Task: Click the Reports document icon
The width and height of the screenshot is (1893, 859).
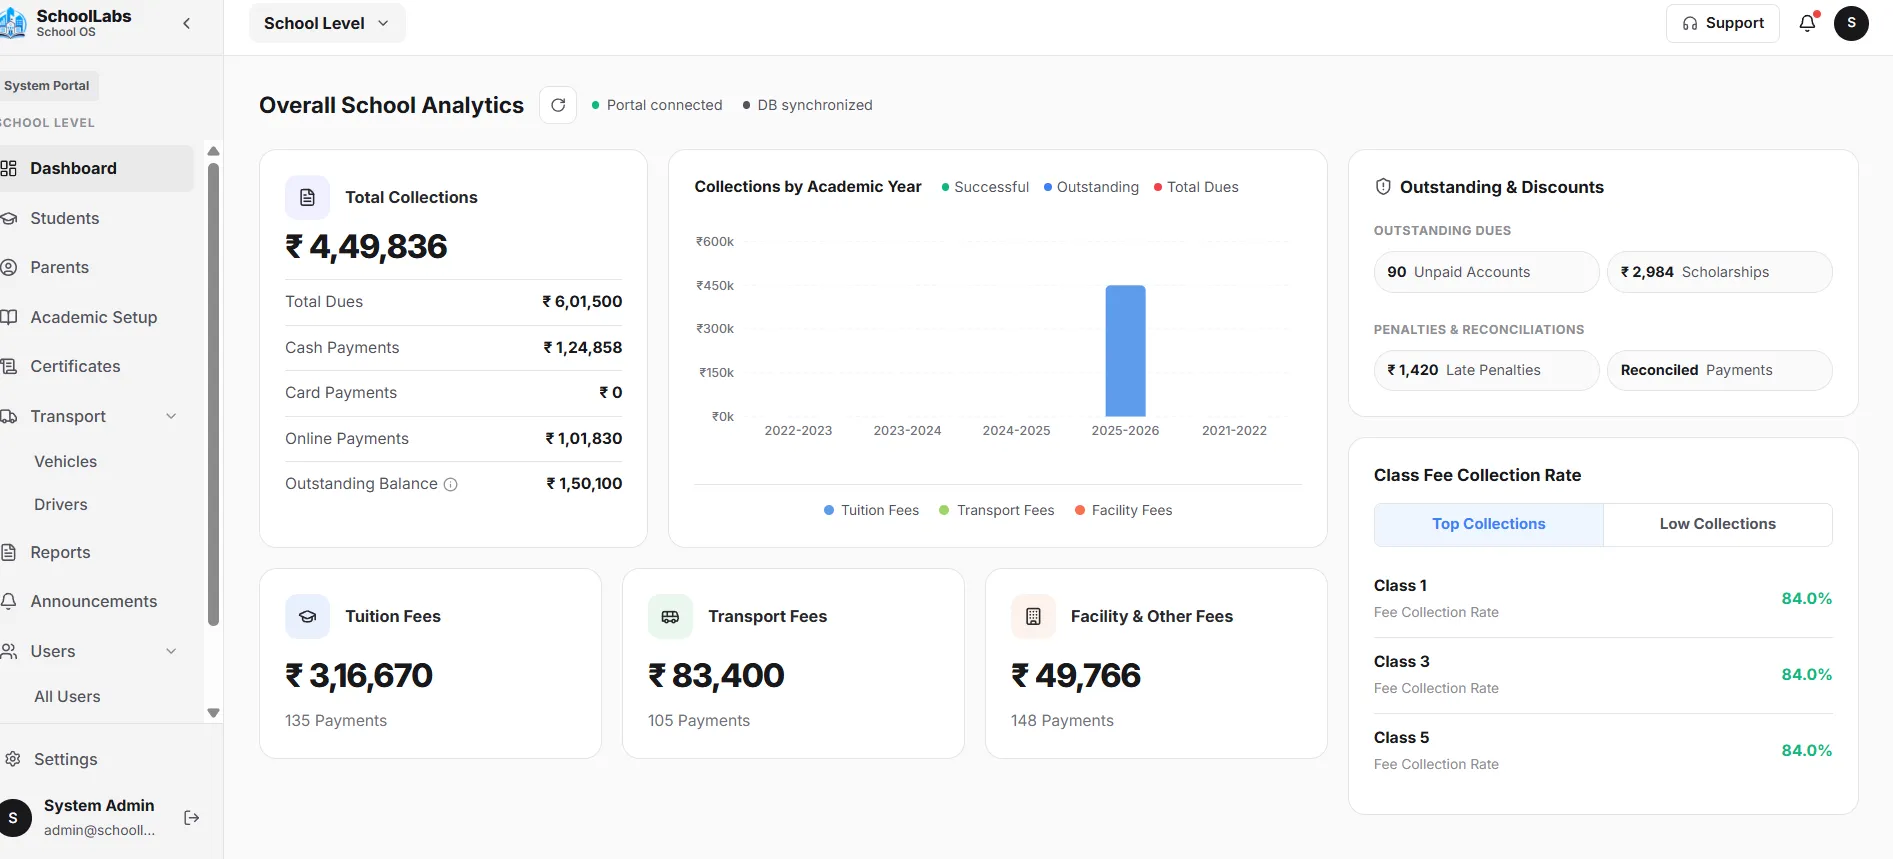Action: (x=9, y=552)
